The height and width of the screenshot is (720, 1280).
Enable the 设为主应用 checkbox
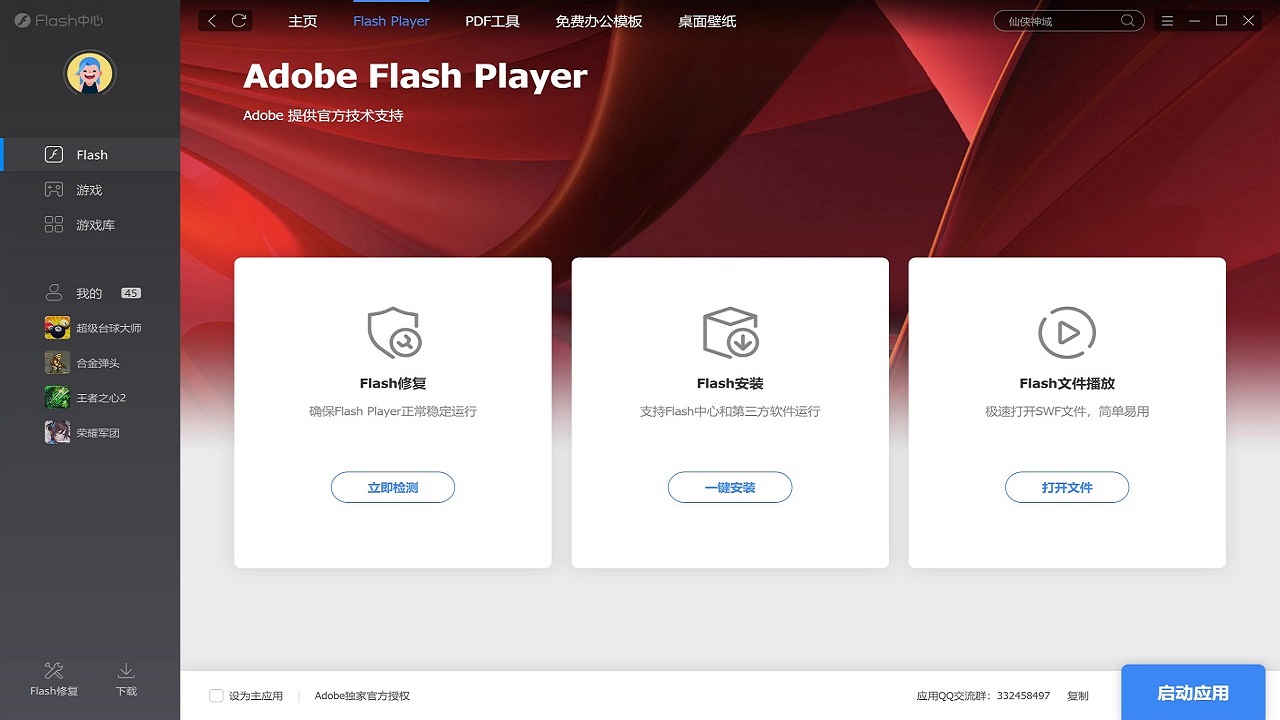pos(215,695)
